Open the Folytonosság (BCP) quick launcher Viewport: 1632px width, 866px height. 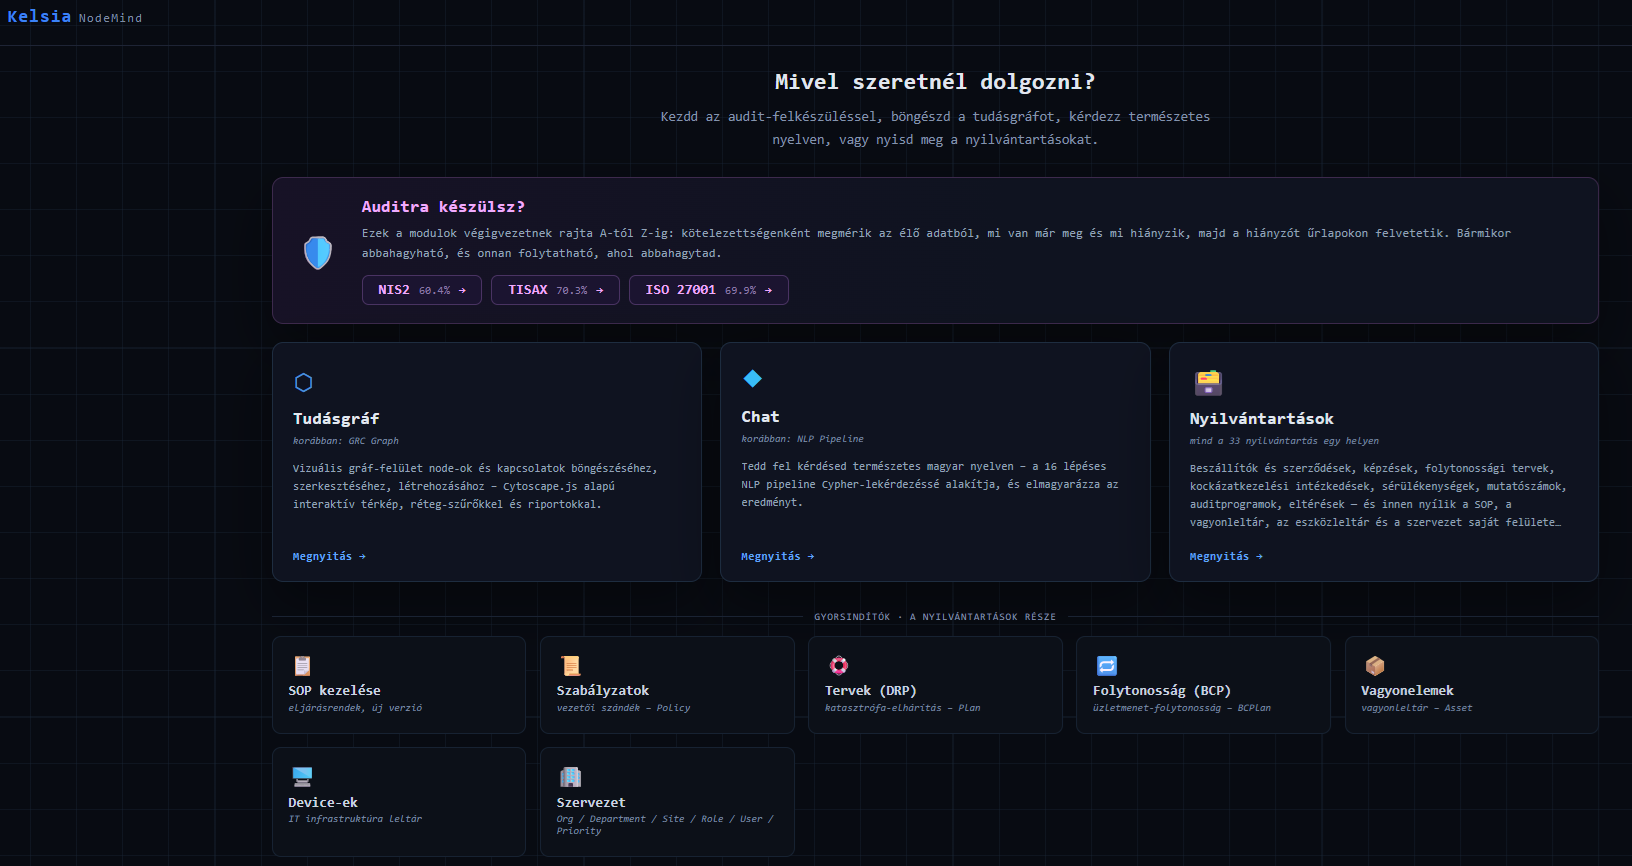coord(1203,685)
